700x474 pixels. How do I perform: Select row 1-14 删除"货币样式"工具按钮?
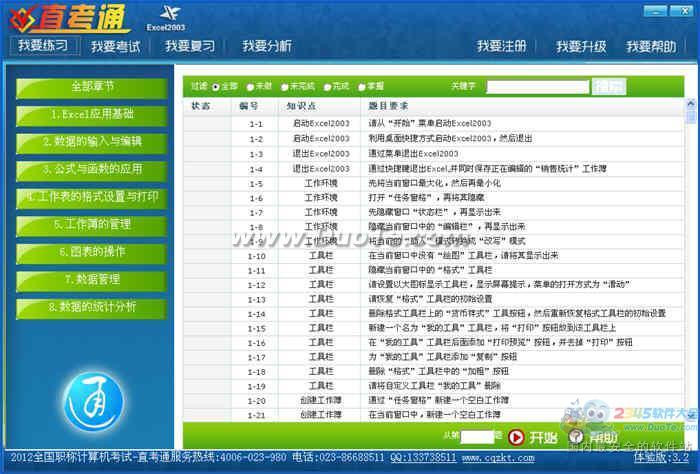433,314
